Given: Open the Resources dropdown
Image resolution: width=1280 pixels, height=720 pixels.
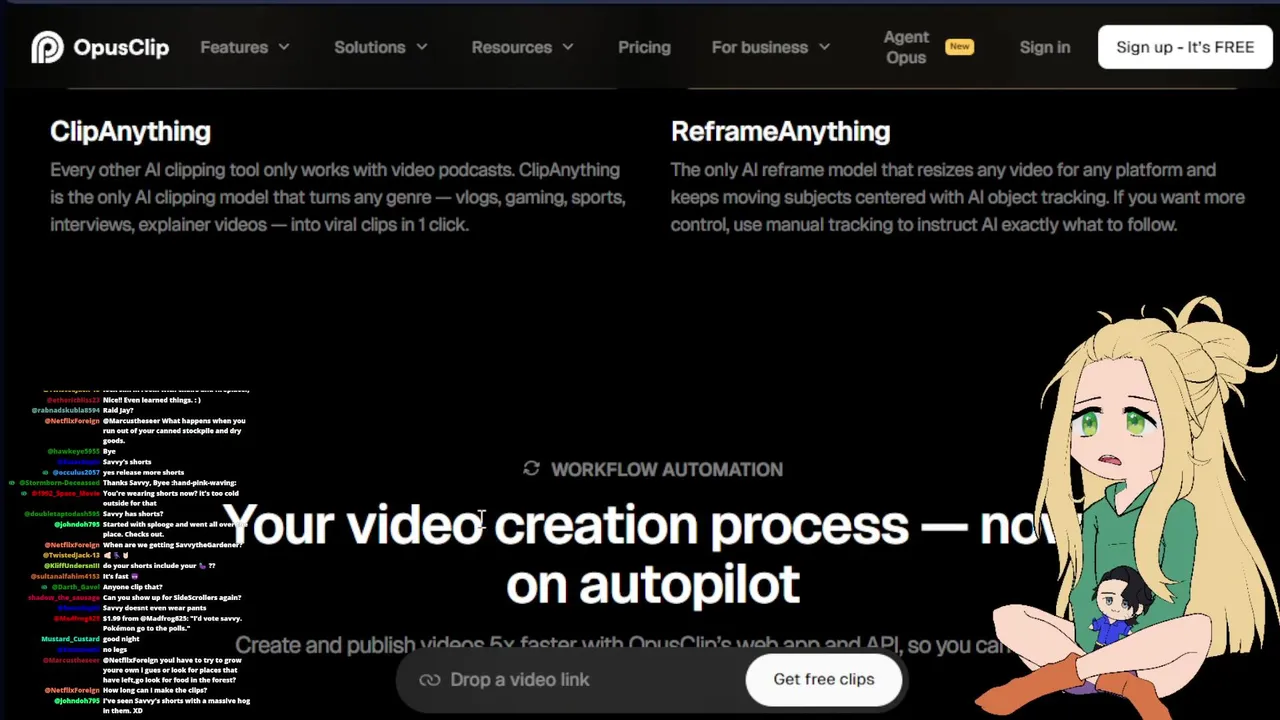Looking at the screenshot, I should coord(523,47).
